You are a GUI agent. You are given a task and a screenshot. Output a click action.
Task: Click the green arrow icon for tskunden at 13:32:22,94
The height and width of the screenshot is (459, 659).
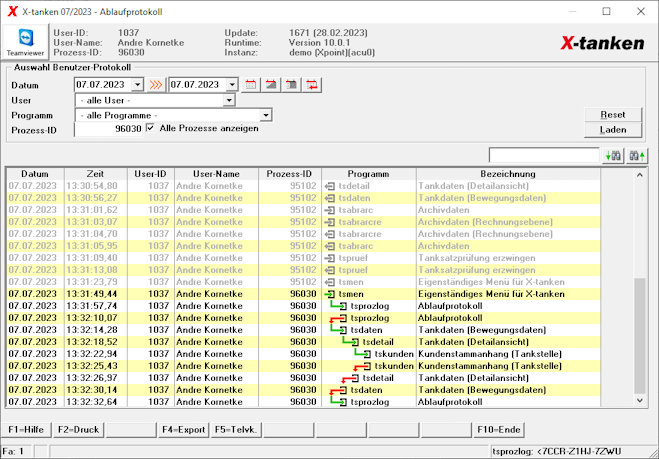362,353
